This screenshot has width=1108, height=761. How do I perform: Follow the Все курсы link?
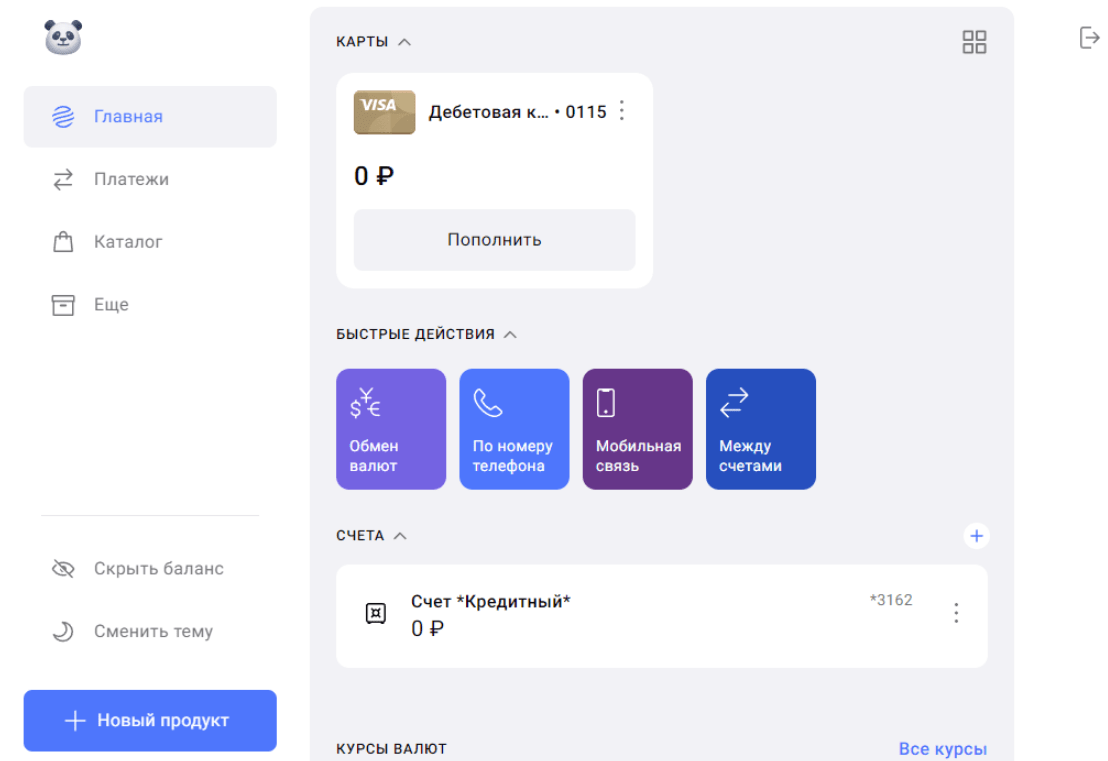(942, 749)
